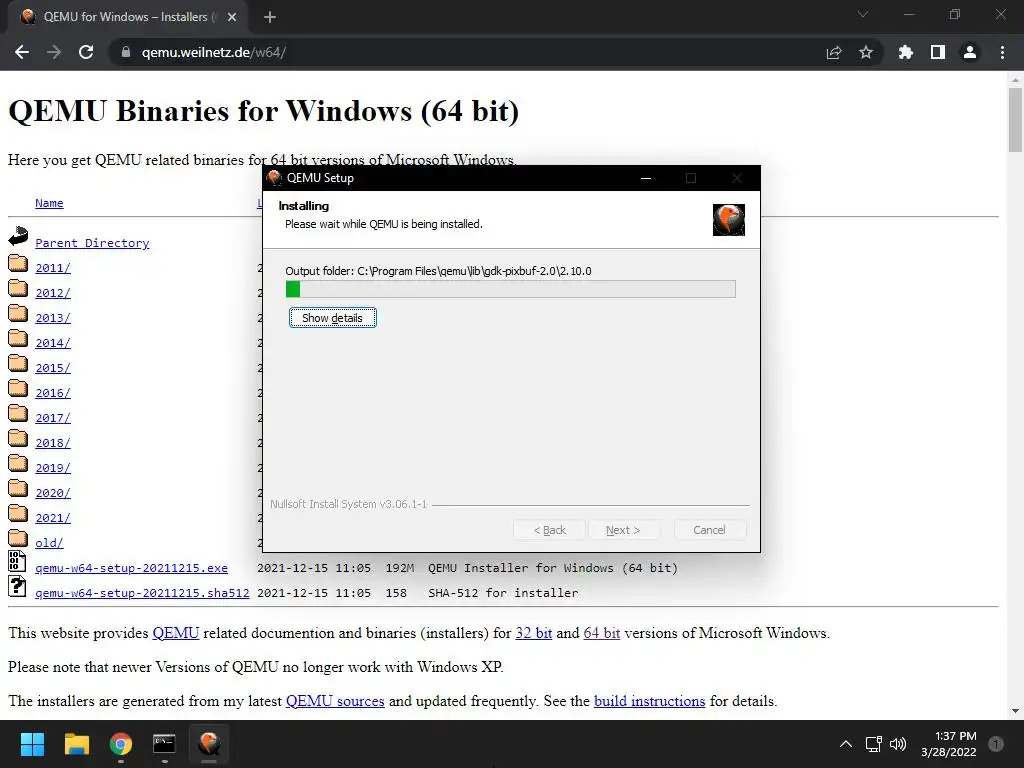Open the terminal from the taskbar
The width and height of the screenshot is (1024, 768).
pos(165,744)
